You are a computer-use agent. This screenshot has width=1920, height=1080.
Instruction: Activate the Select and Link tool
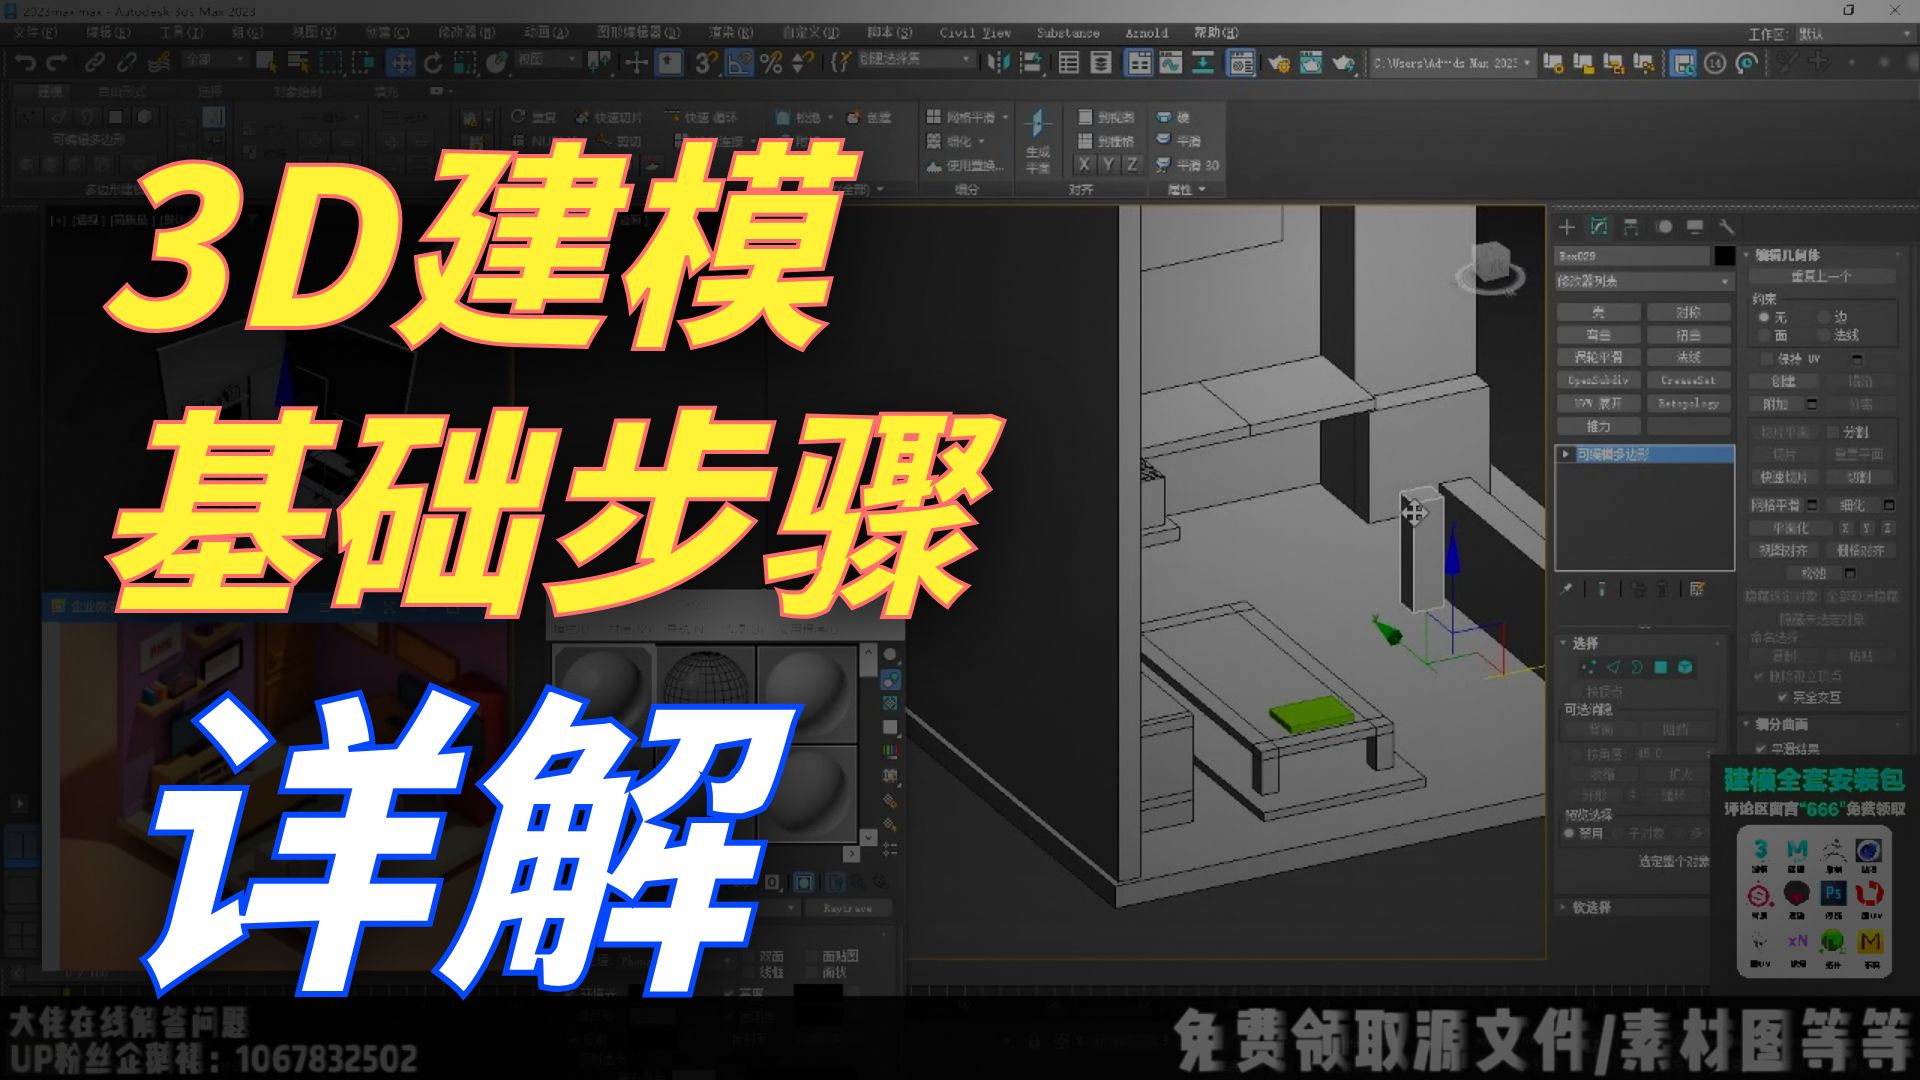pos(95,63)
